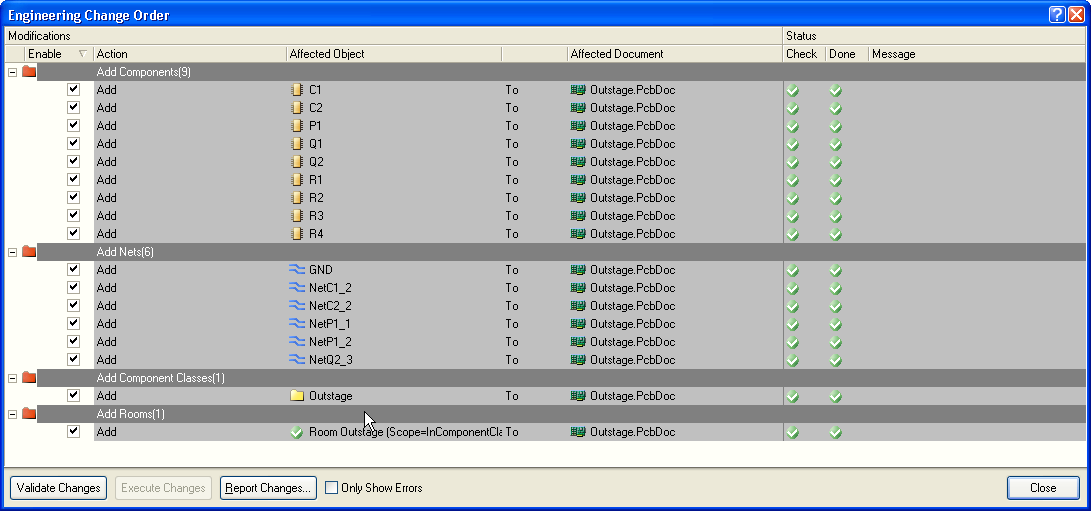Screen dimensions: 1091x511
Task: Click the Check status icon for R4
Action: point(792,234)
